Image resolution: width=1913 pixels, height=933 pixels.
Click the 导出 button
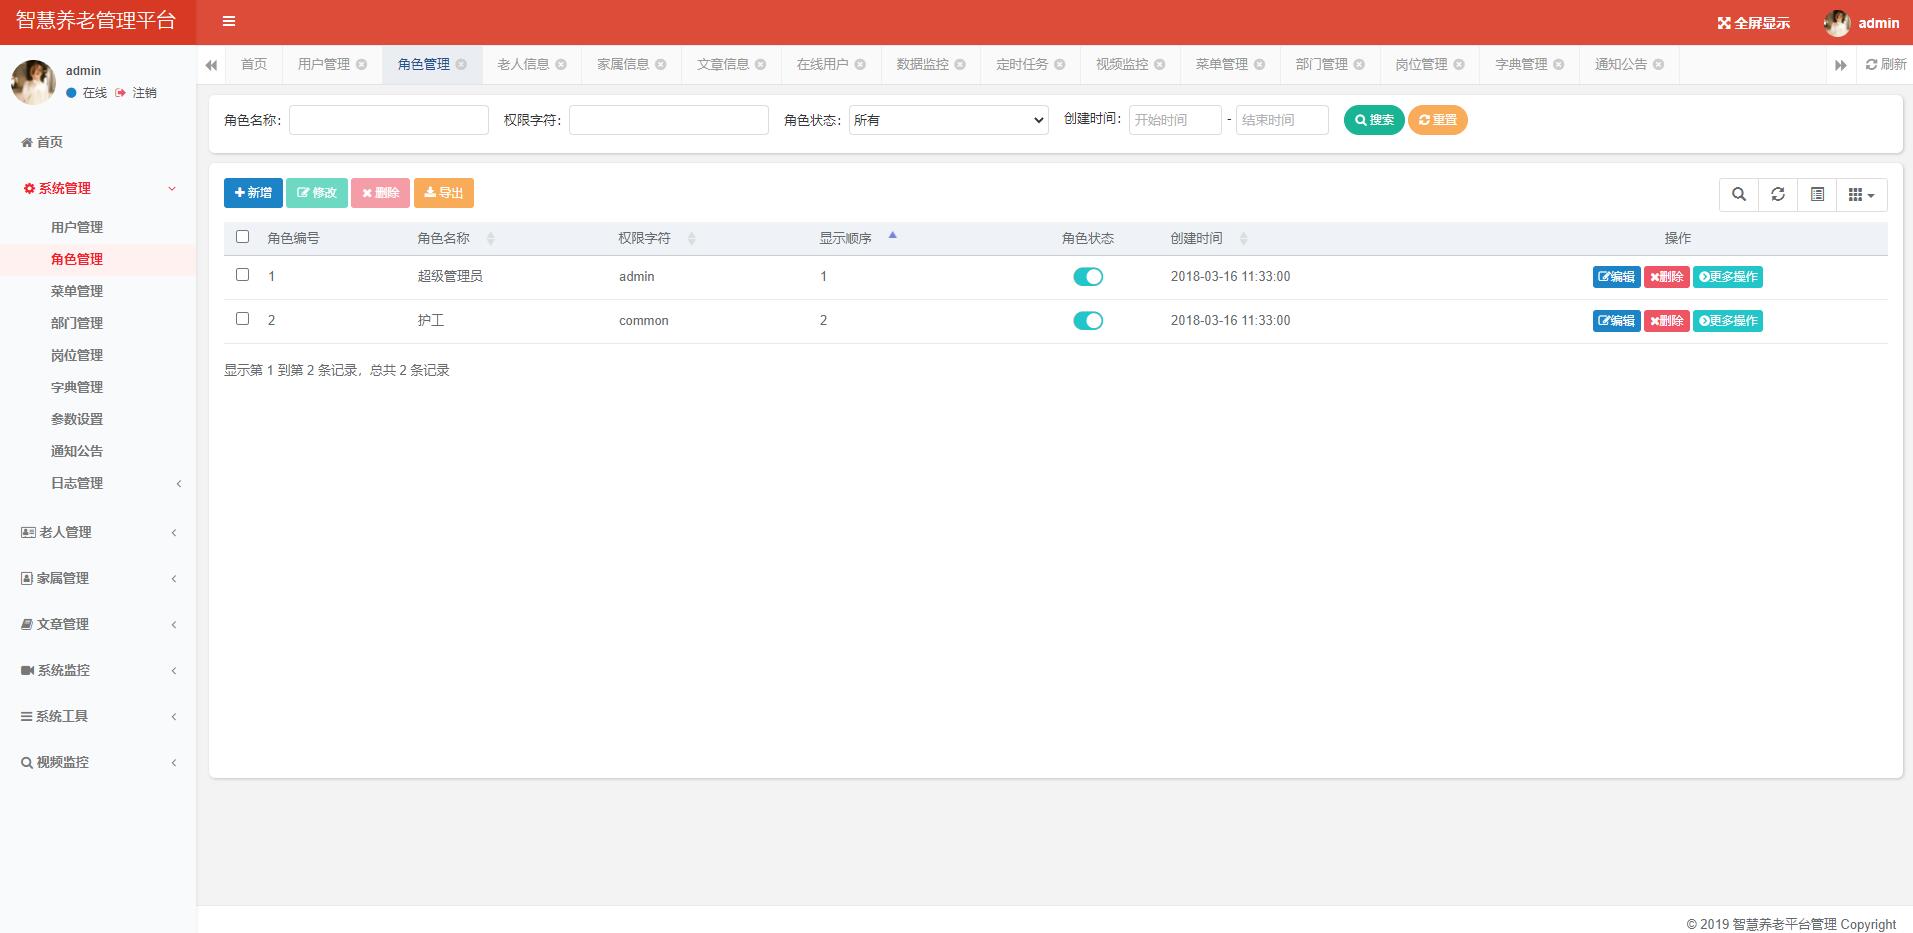[x=444, y=193]
